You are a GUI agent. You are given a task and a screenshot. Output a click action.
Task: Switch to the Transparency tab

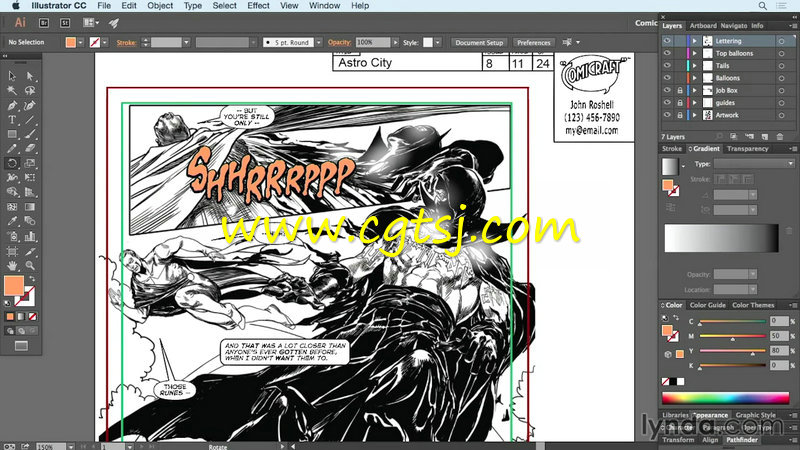747,149
